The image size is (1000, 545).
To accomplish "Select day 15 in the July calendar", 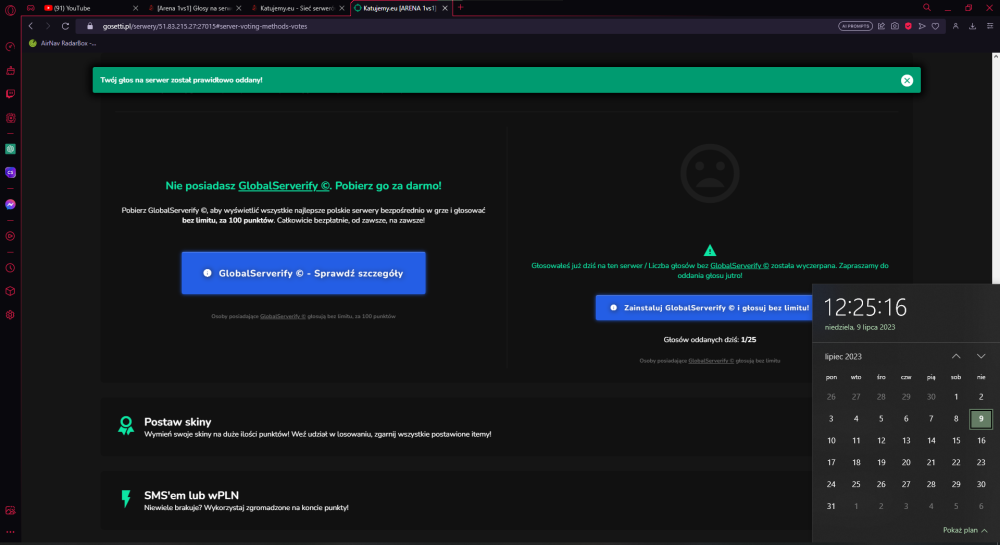I will point(956,440).
